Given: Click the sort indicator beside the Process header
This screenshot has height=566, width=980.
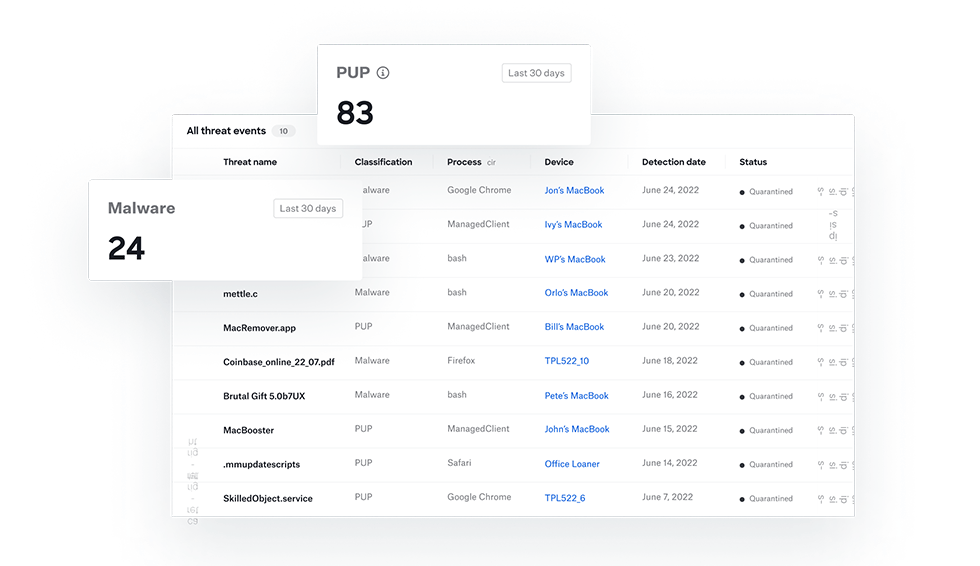Looking at the screenshot, I should tap(491, 162).
